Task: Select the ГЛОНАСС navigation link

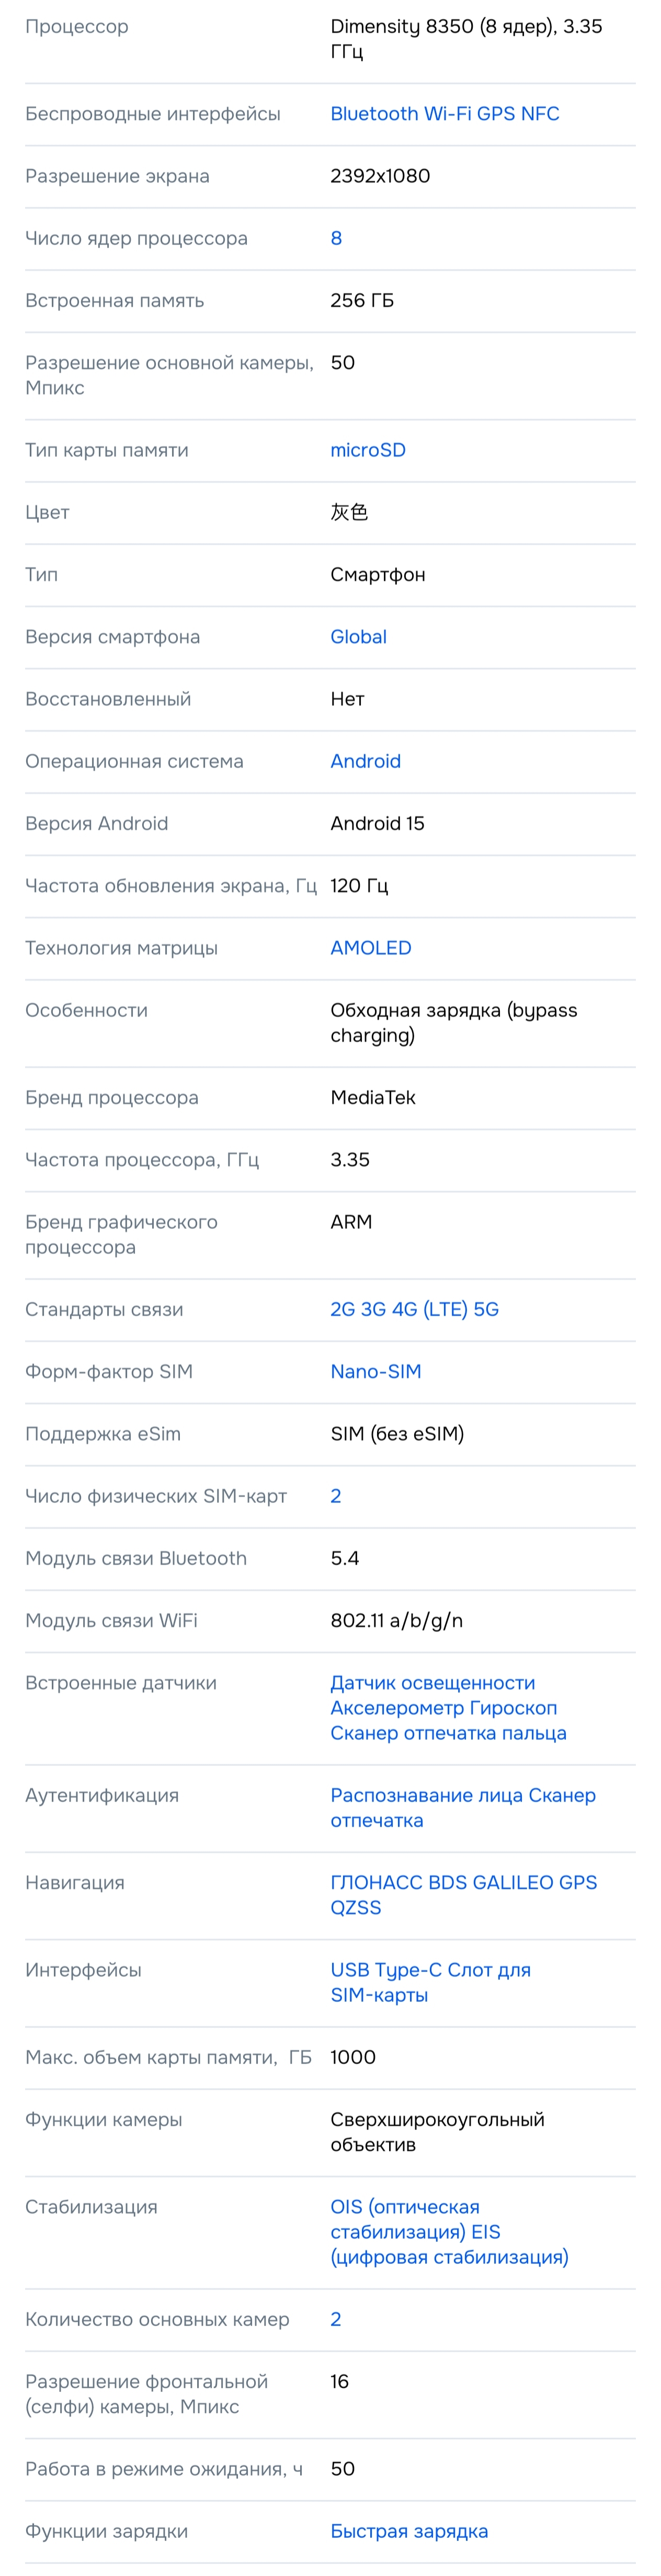Action: [x=376, y=1882]
